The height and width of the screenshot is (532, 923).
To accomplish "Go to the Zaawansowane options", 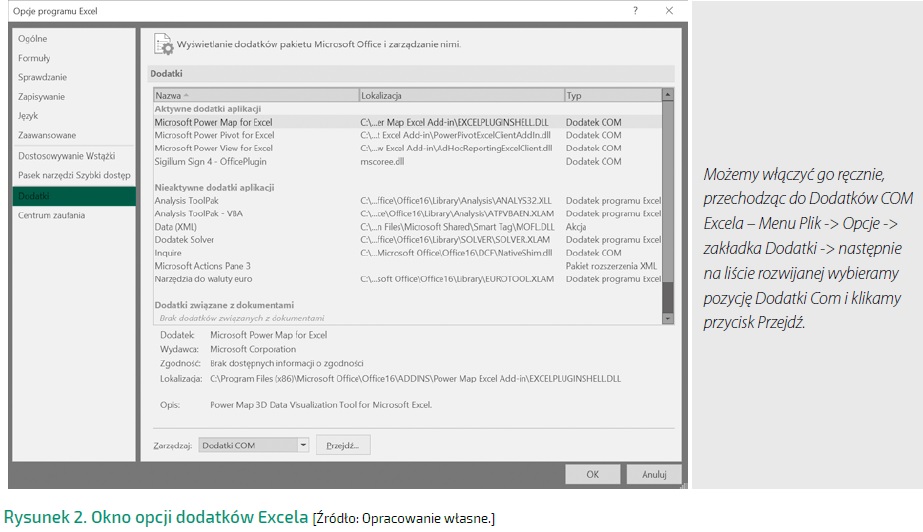I will (47, 135).
